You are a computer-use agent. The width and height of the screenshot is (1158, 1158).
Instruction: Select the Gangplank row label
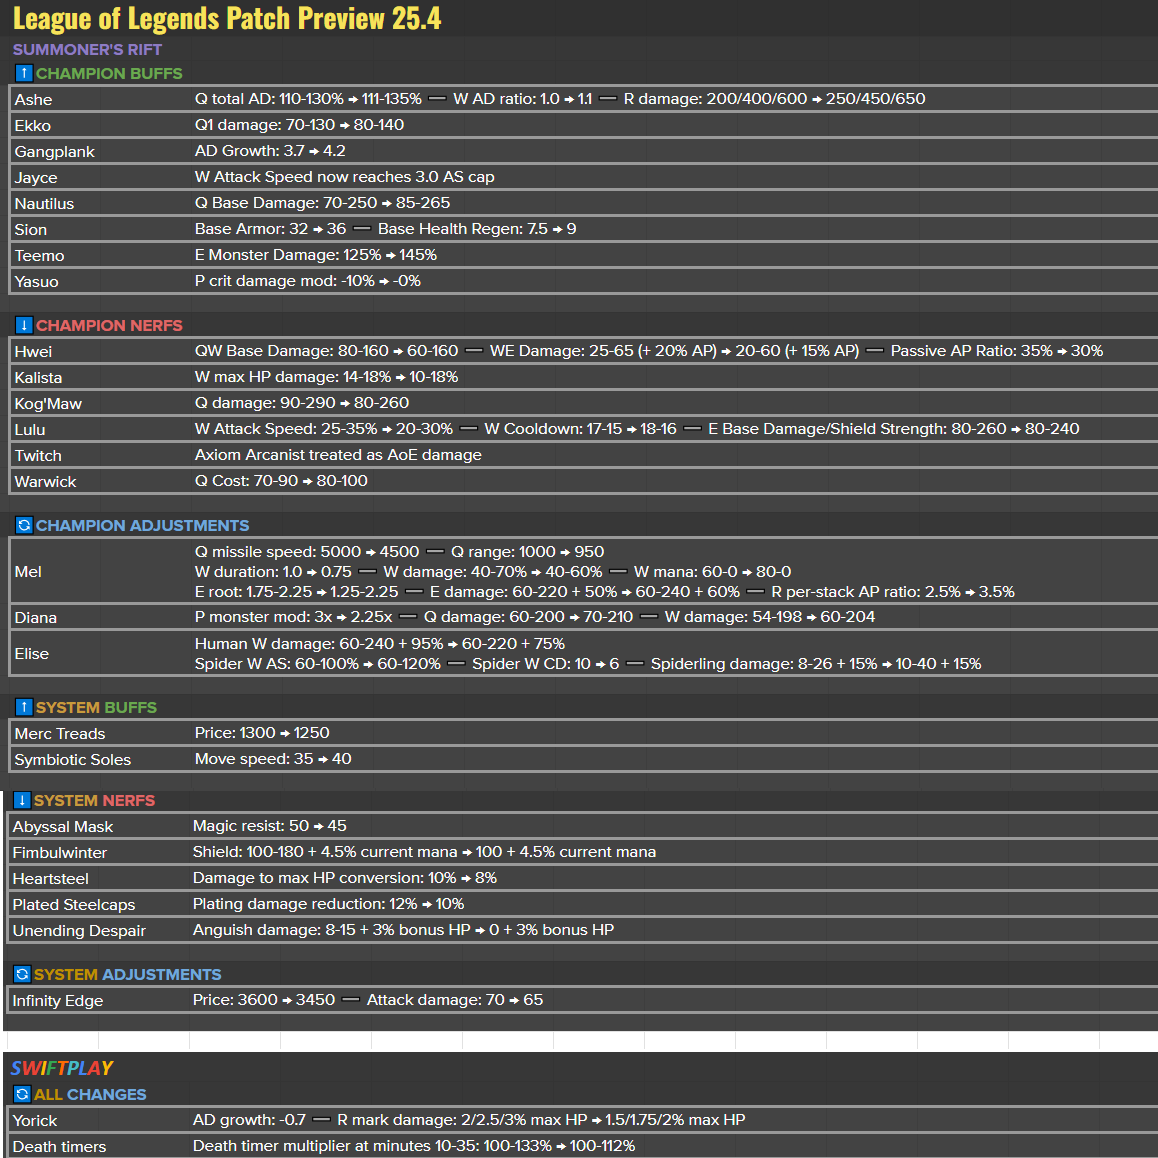55,151
